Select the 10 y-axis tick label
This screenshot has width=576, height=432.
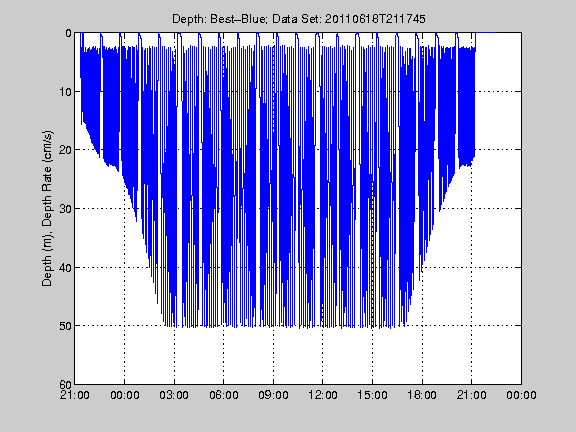coord(65,91)
